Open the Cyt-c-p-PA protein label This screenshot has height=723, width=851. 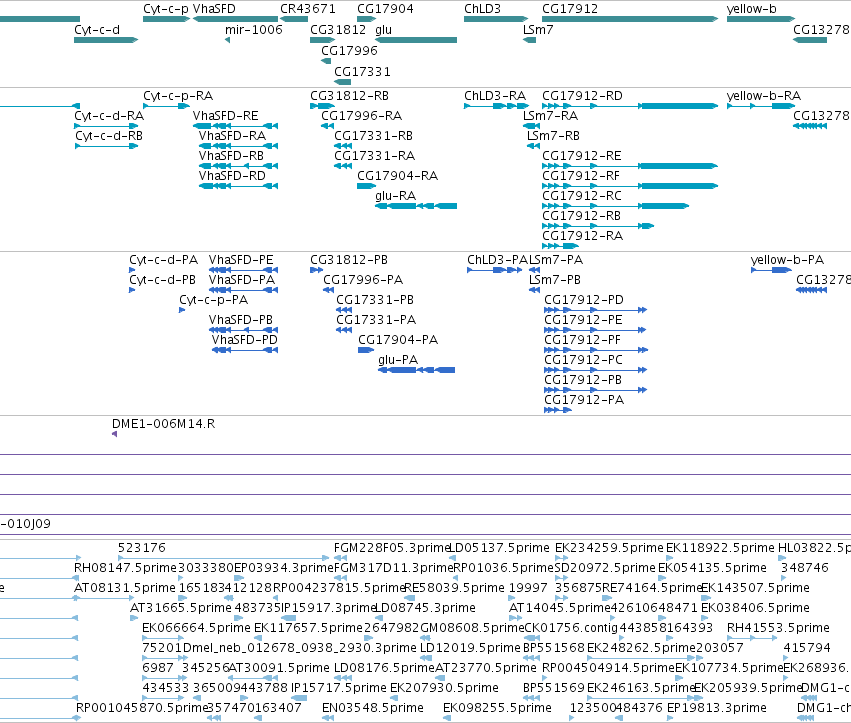(x=213, y=300)
